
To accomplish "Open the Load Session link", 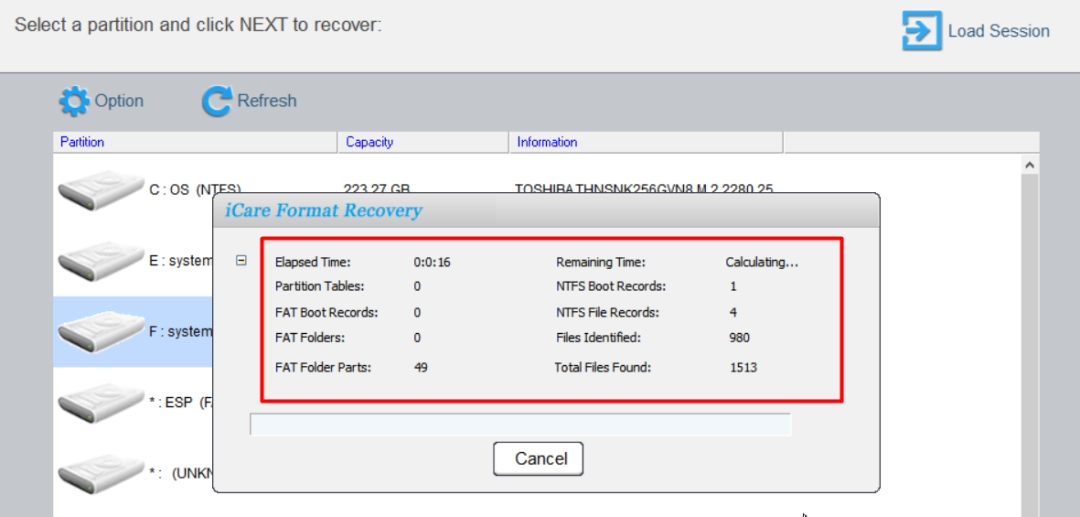I will pyautogui.click(x=998, y=31).
